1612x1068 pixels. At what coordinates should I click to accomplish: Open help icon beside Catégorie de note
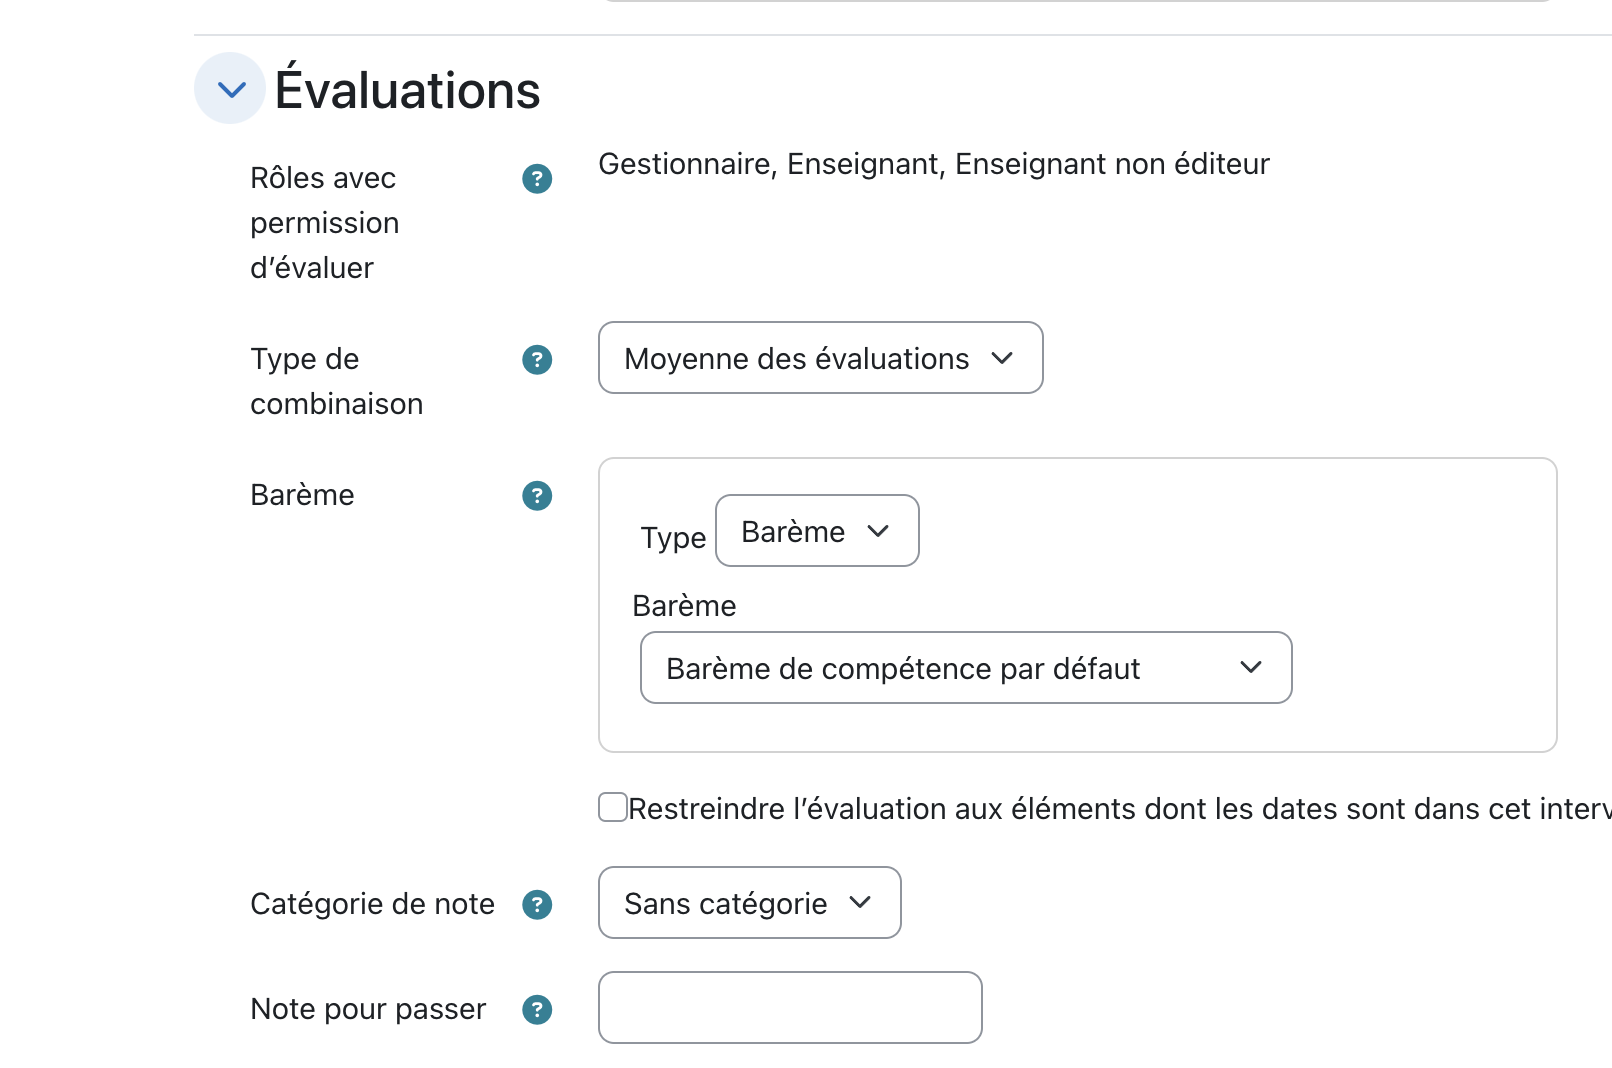(537, 905)
